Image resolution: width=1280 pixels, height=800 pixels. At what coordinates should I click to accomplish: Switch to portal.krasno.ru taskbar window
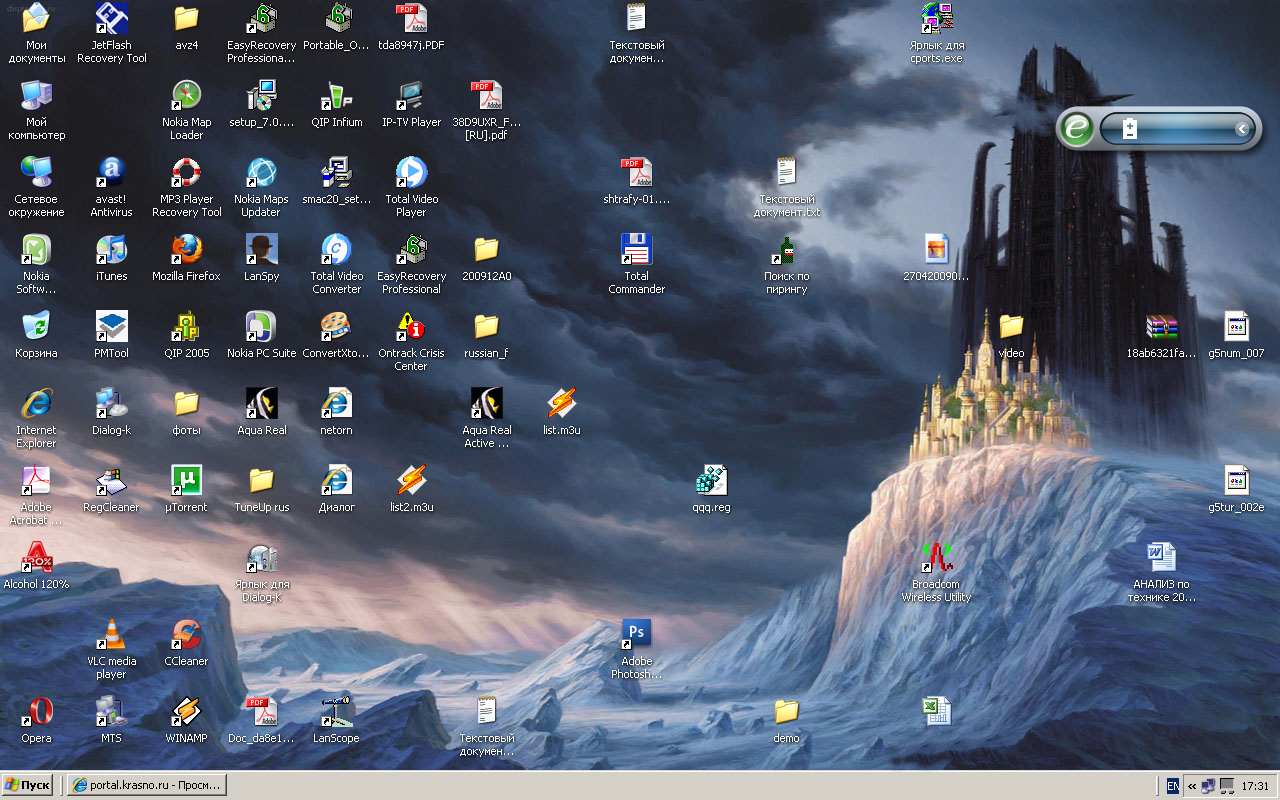click(x=146, y=785)
